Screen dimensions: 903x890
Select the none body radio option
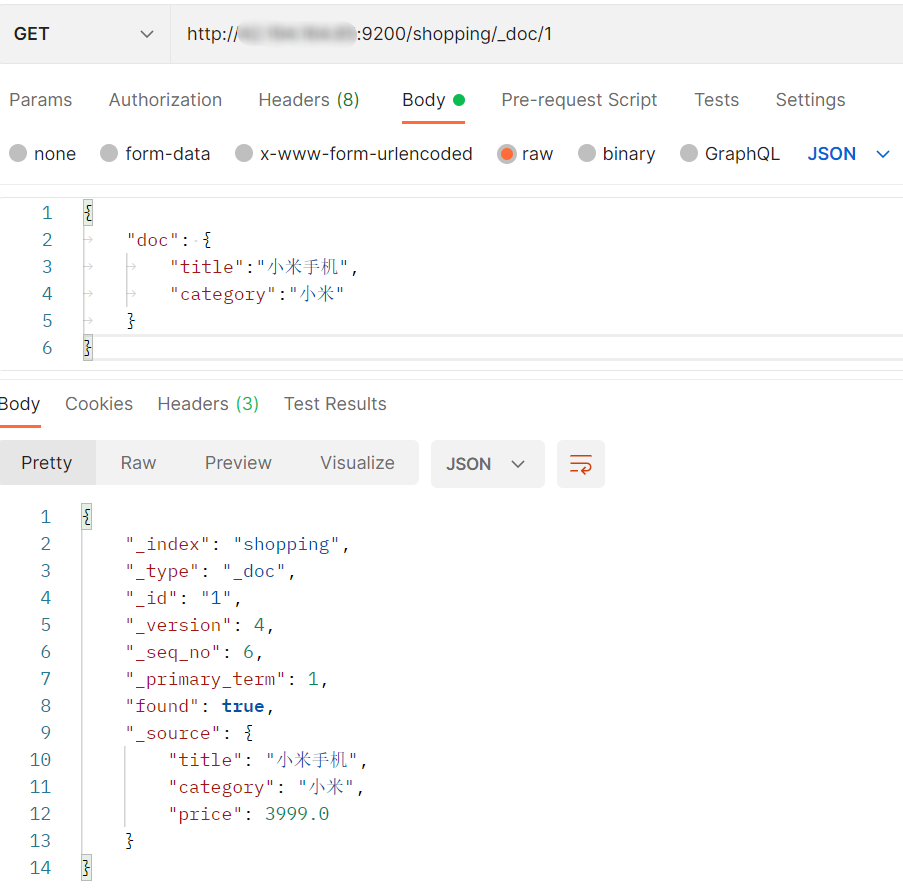[18, 154]
